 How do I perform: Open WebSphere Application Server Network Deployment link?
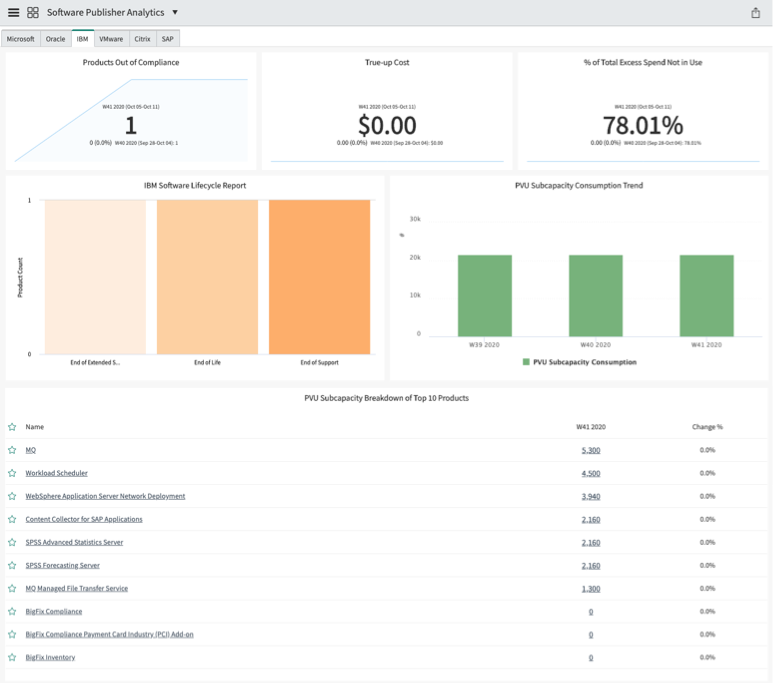coord(105,497)
